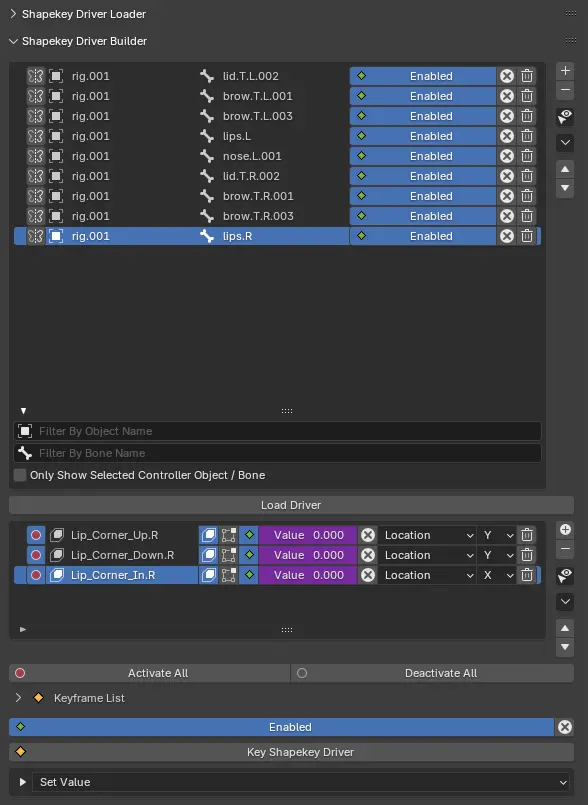The height and width of the screenshot is (805, 588).
Task: Click Deactivate All button
Action: point(432,673)
